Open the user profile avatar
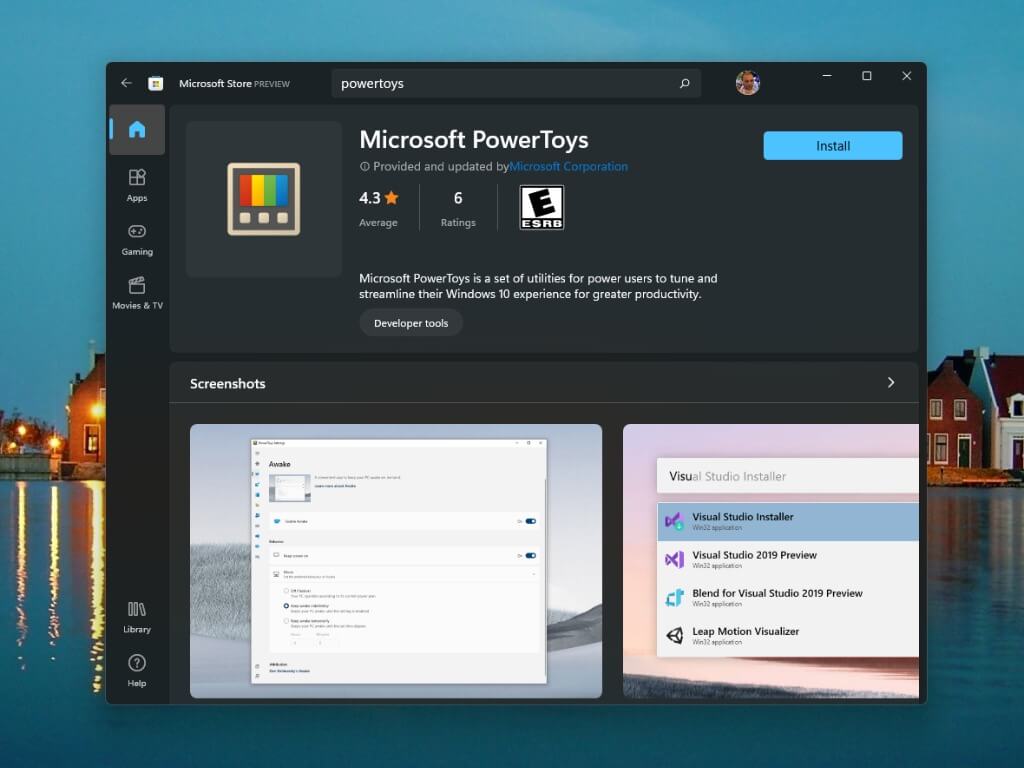Image resolution: width=1024 pixels, height=768 pixels. (747, 83)
